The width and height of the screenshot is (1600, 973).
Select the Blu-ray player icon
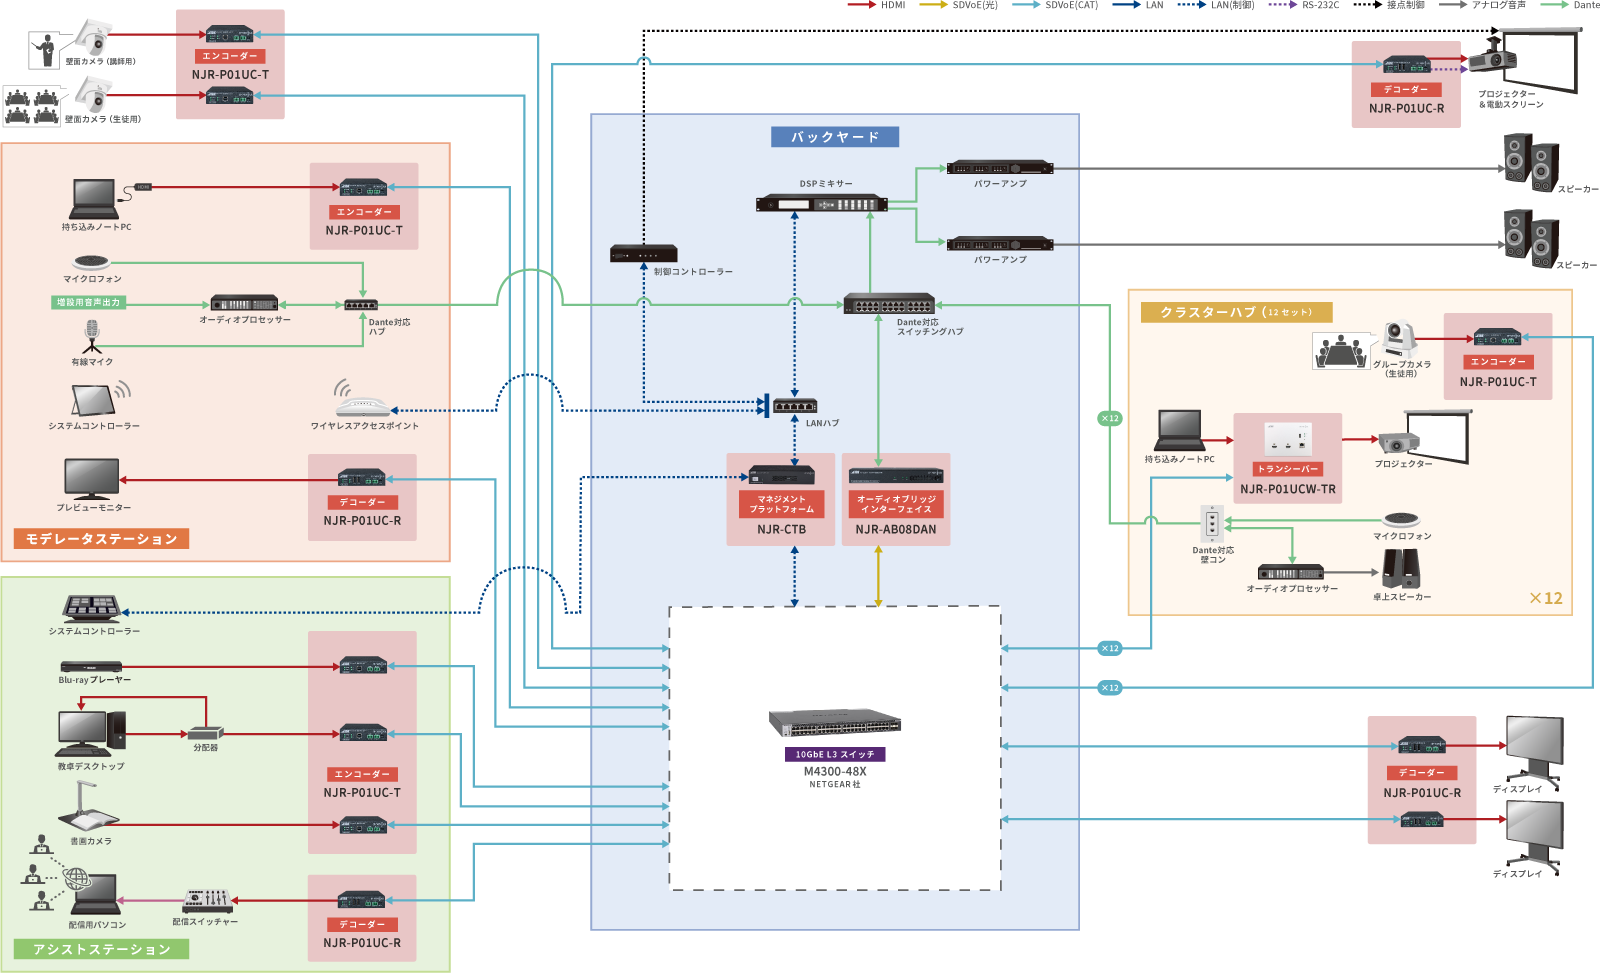pos(91,666)
